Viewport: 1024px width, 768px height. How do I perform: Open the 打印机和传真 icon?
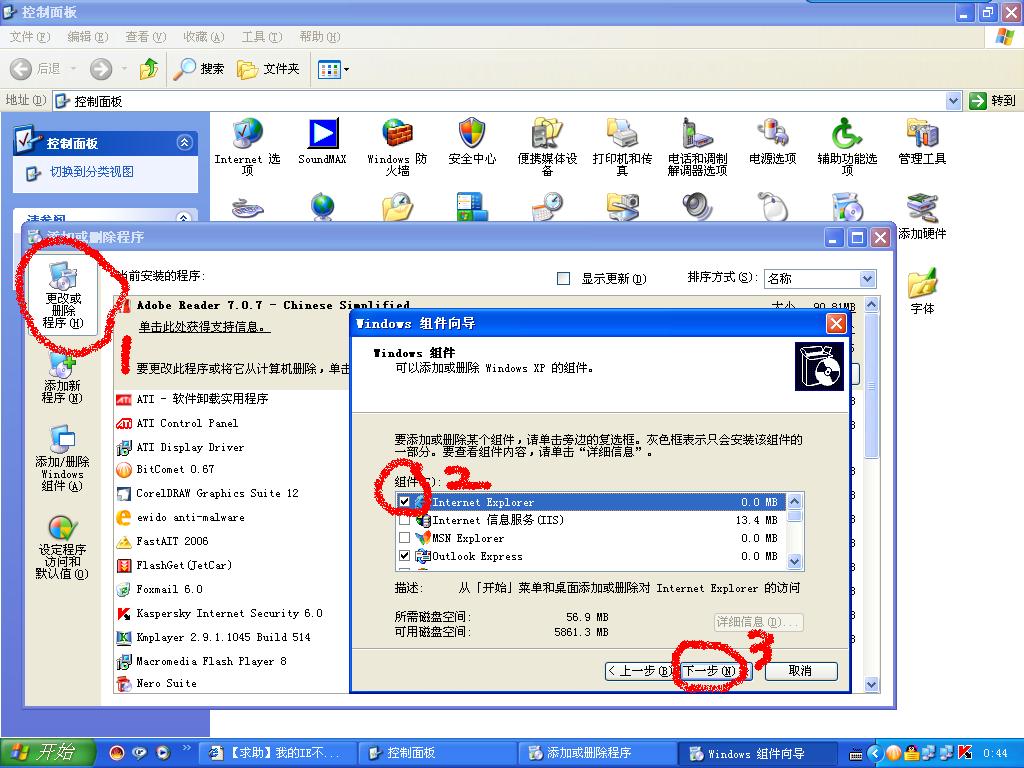[x=622, y=146]
